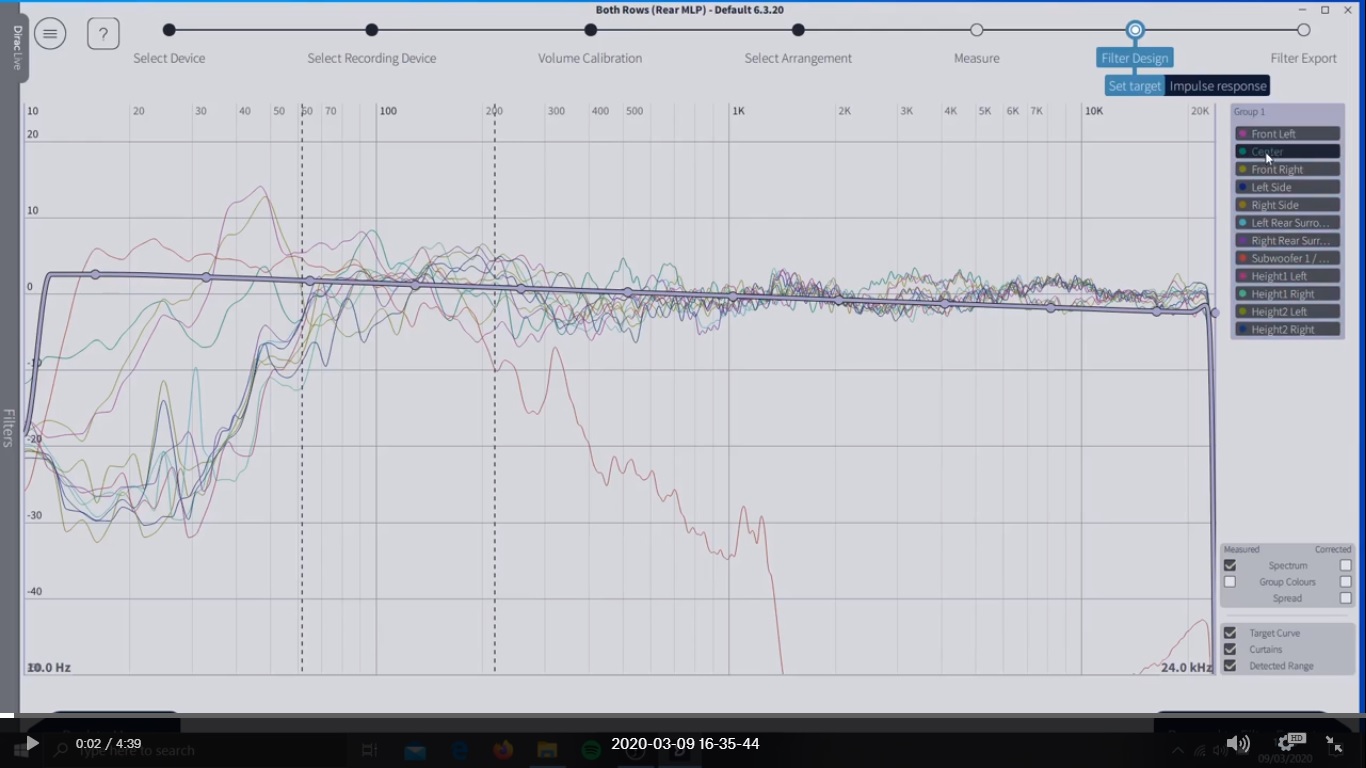Viewport: 1366px width, 768px height.
Task: Select the Front Left channel
Action: pyautogui.click(x=1287, y=134)
